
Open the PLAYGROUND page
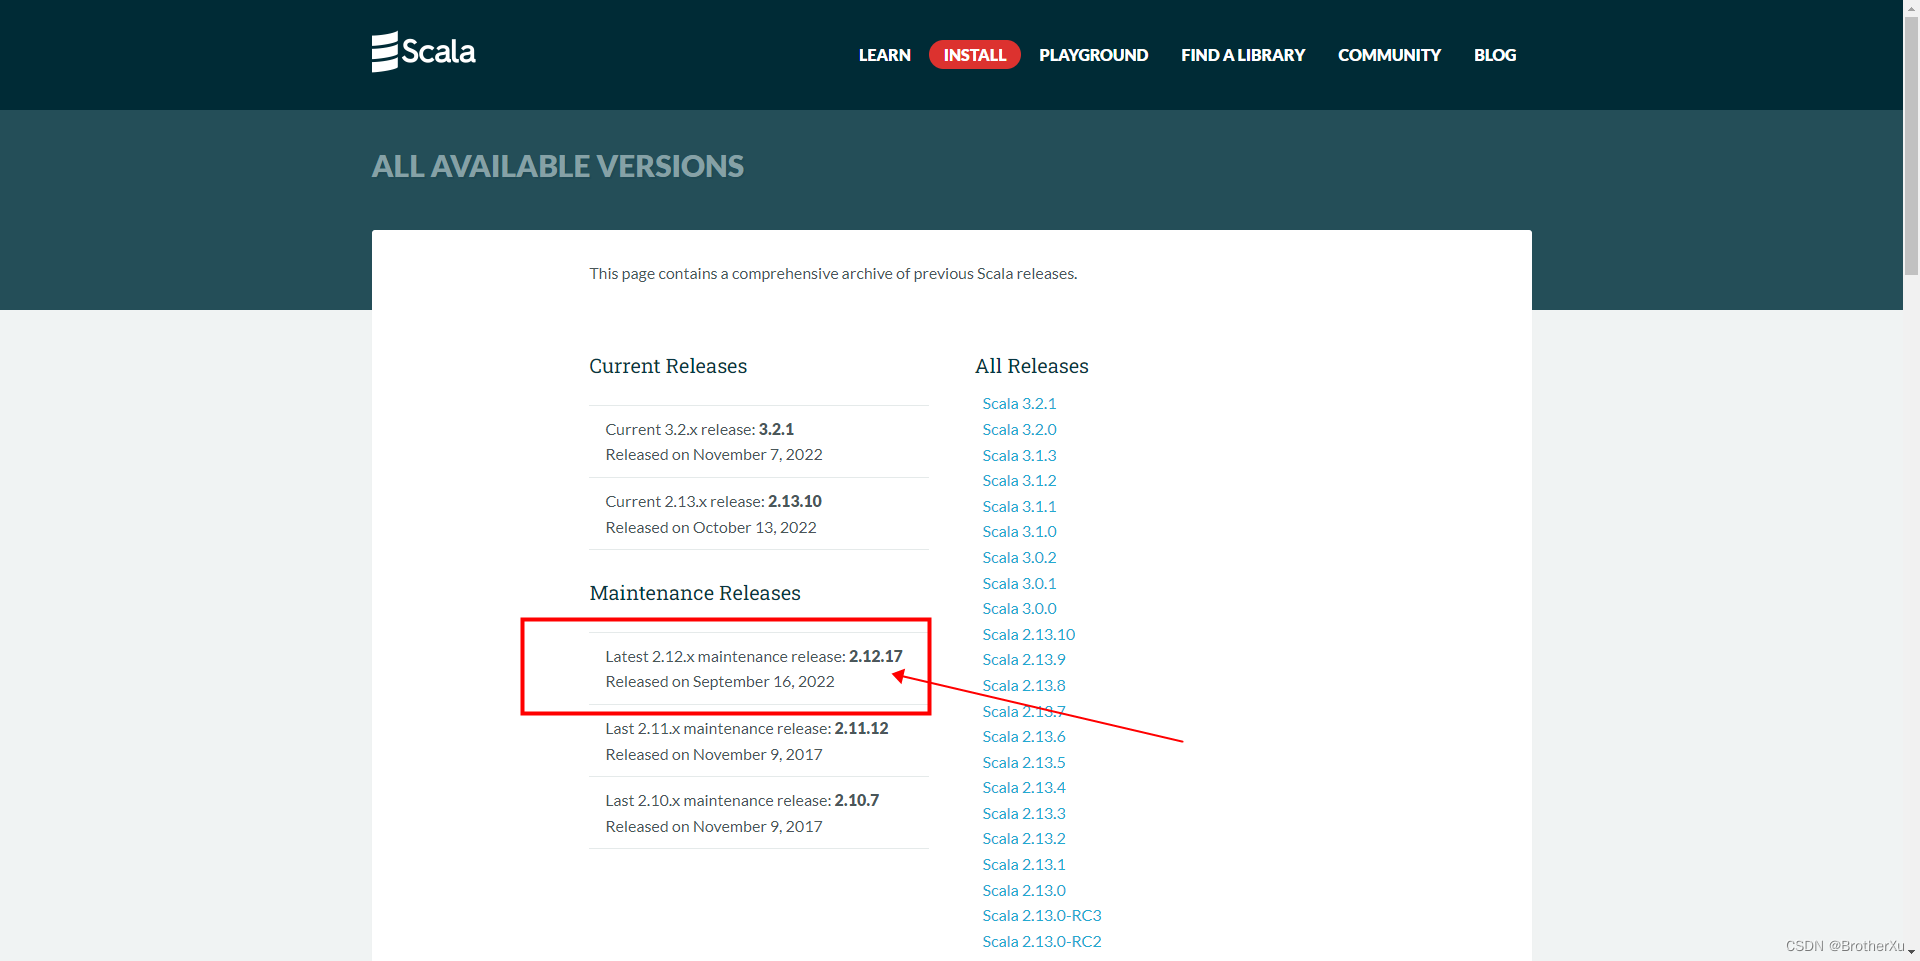click(x=1093, y=55)
